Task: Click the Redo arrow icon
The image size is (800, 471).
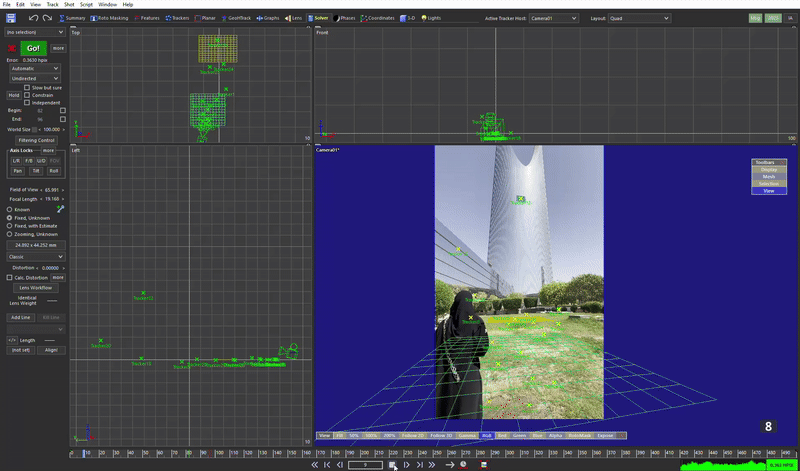Action: tap(47, 18)
